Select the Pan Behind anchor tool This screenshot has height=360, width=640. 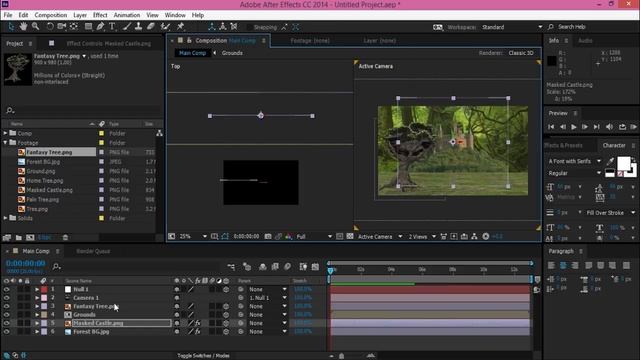[74, 27]
